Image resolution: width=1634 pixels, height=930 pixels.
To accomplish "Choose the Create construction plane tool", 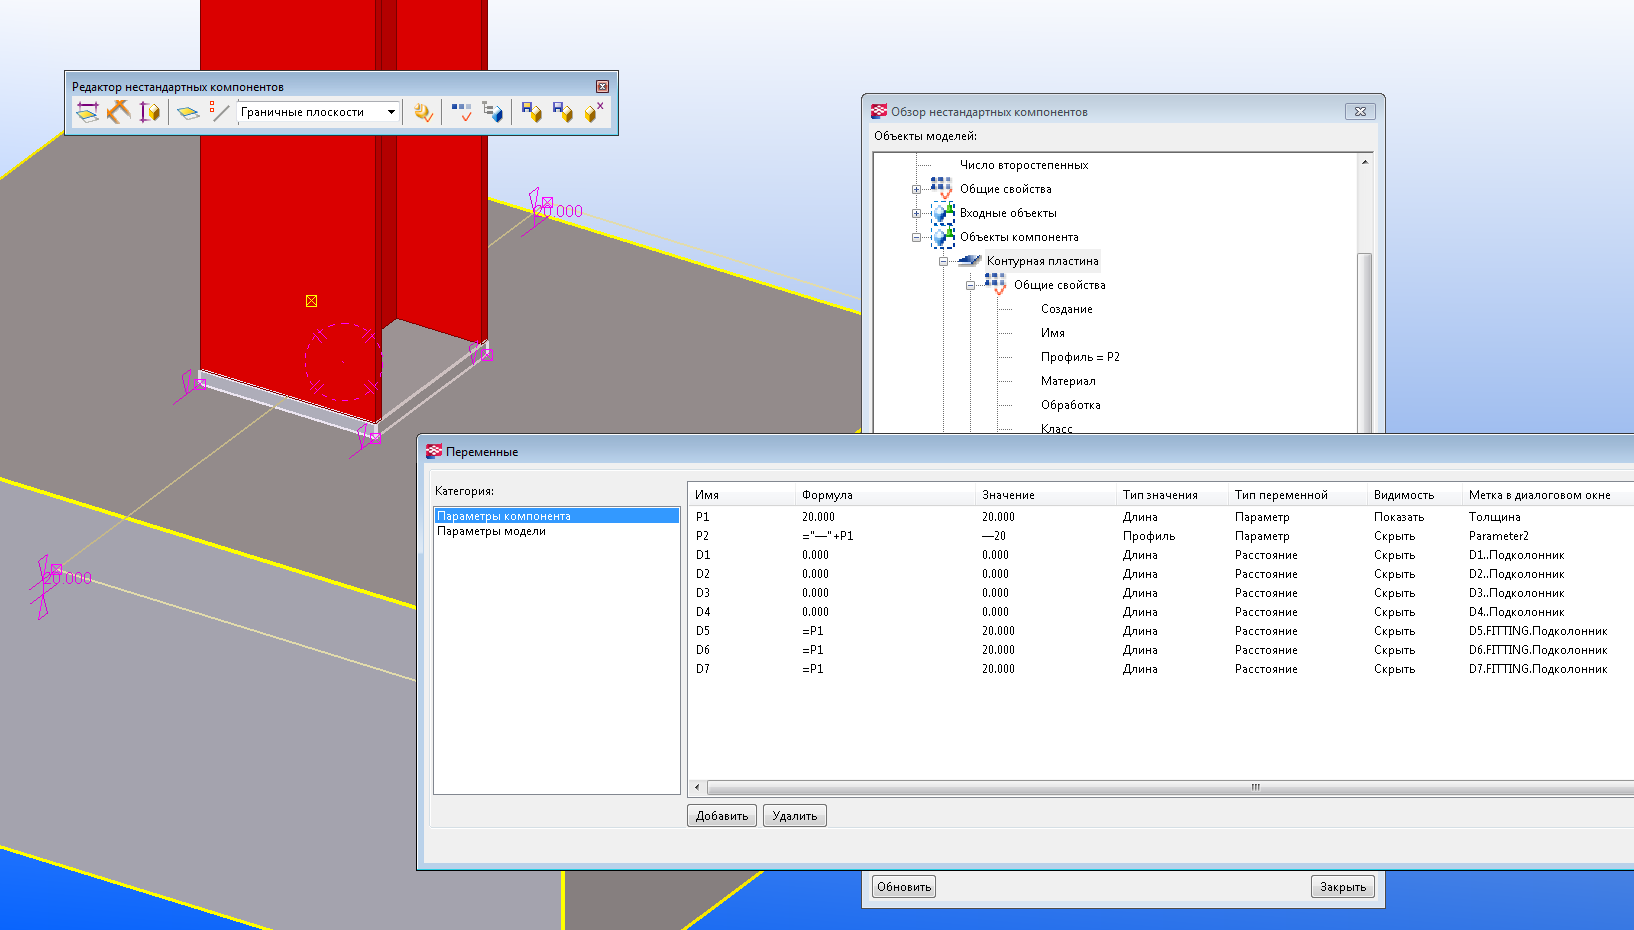I will coord(187,112).
